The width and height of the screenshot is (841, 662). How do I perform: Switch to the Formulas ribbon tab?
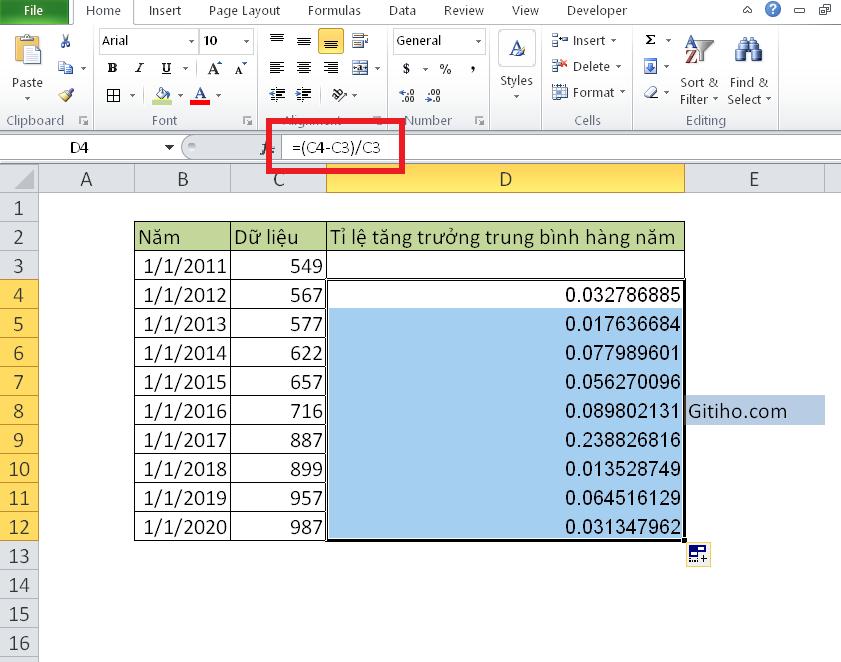click(334, 11)
